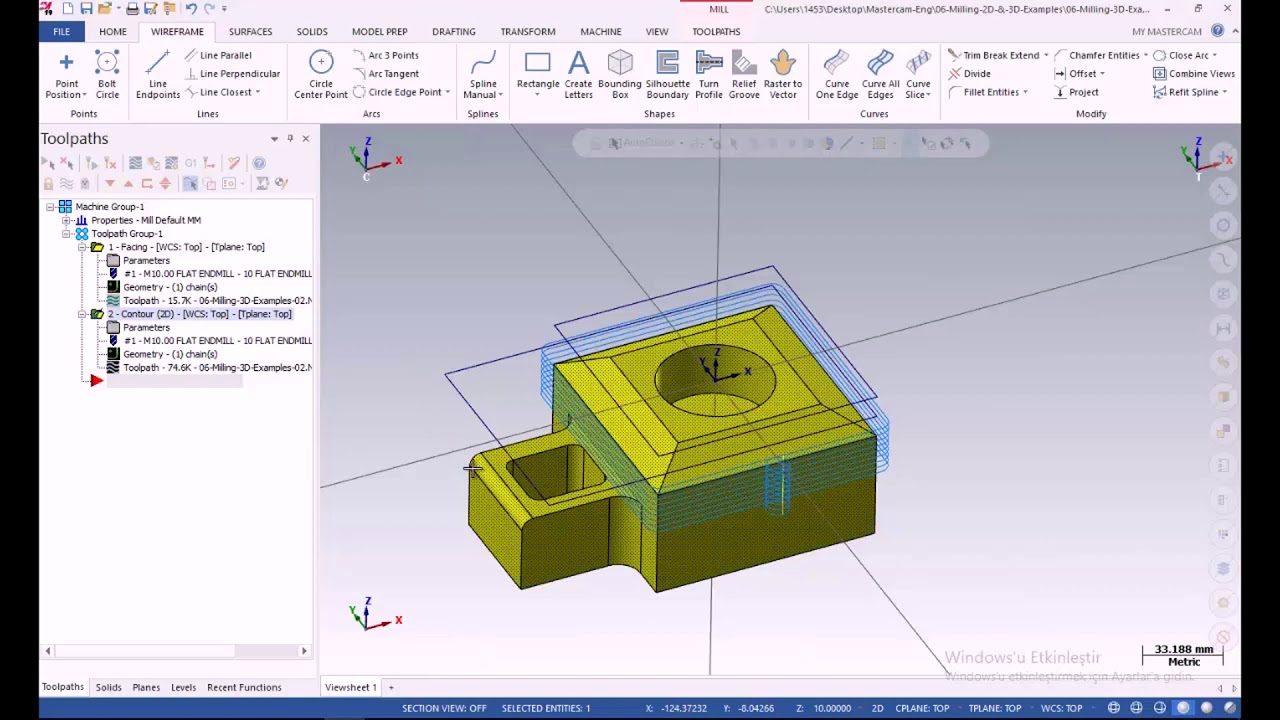Choose the Bolt Circle tool

tap(107, 75)
